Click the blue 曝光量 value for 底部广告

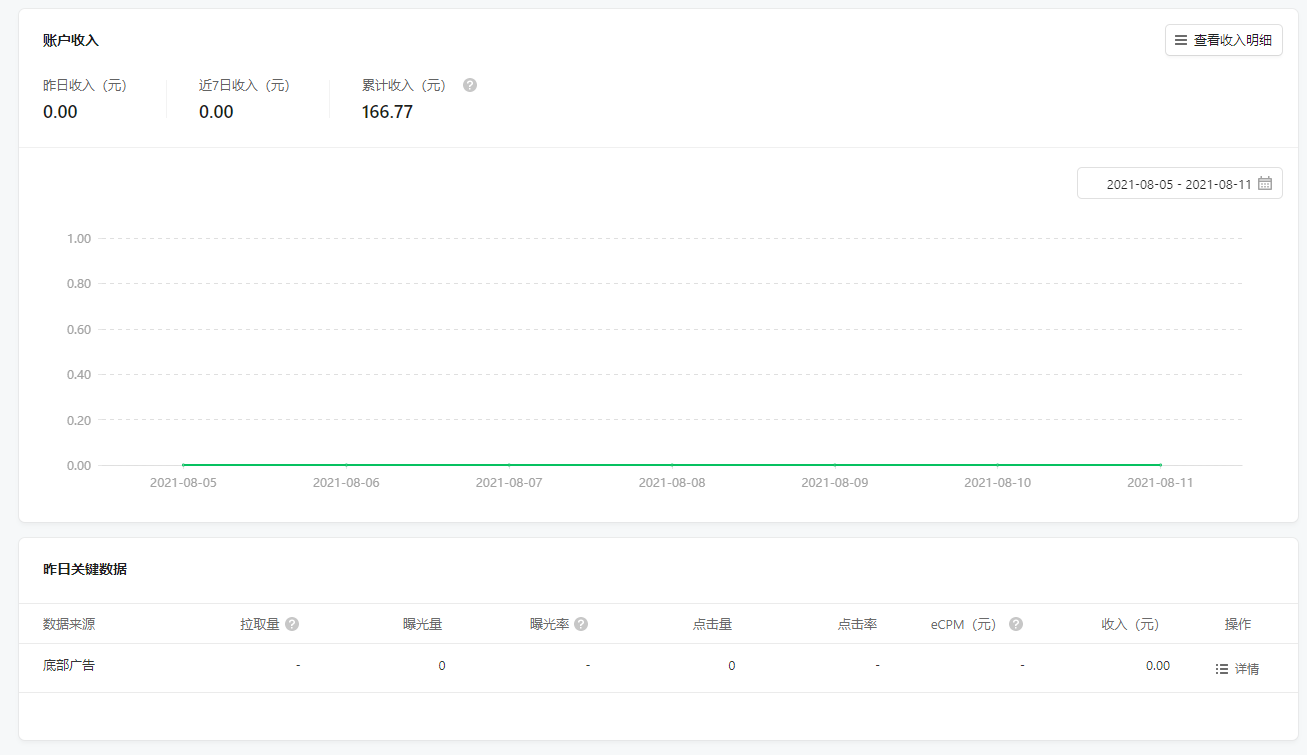coord(442,666)
